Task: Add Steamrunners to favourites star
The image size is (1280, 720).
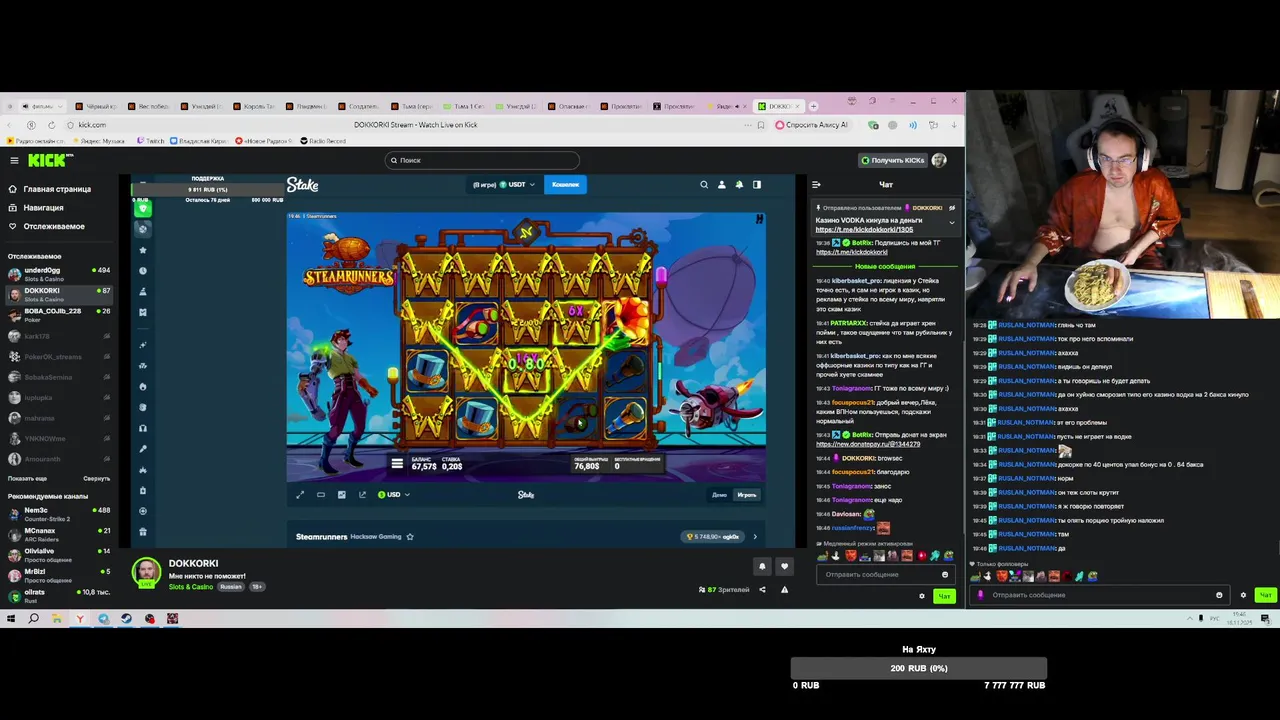Action: point(410,537)
